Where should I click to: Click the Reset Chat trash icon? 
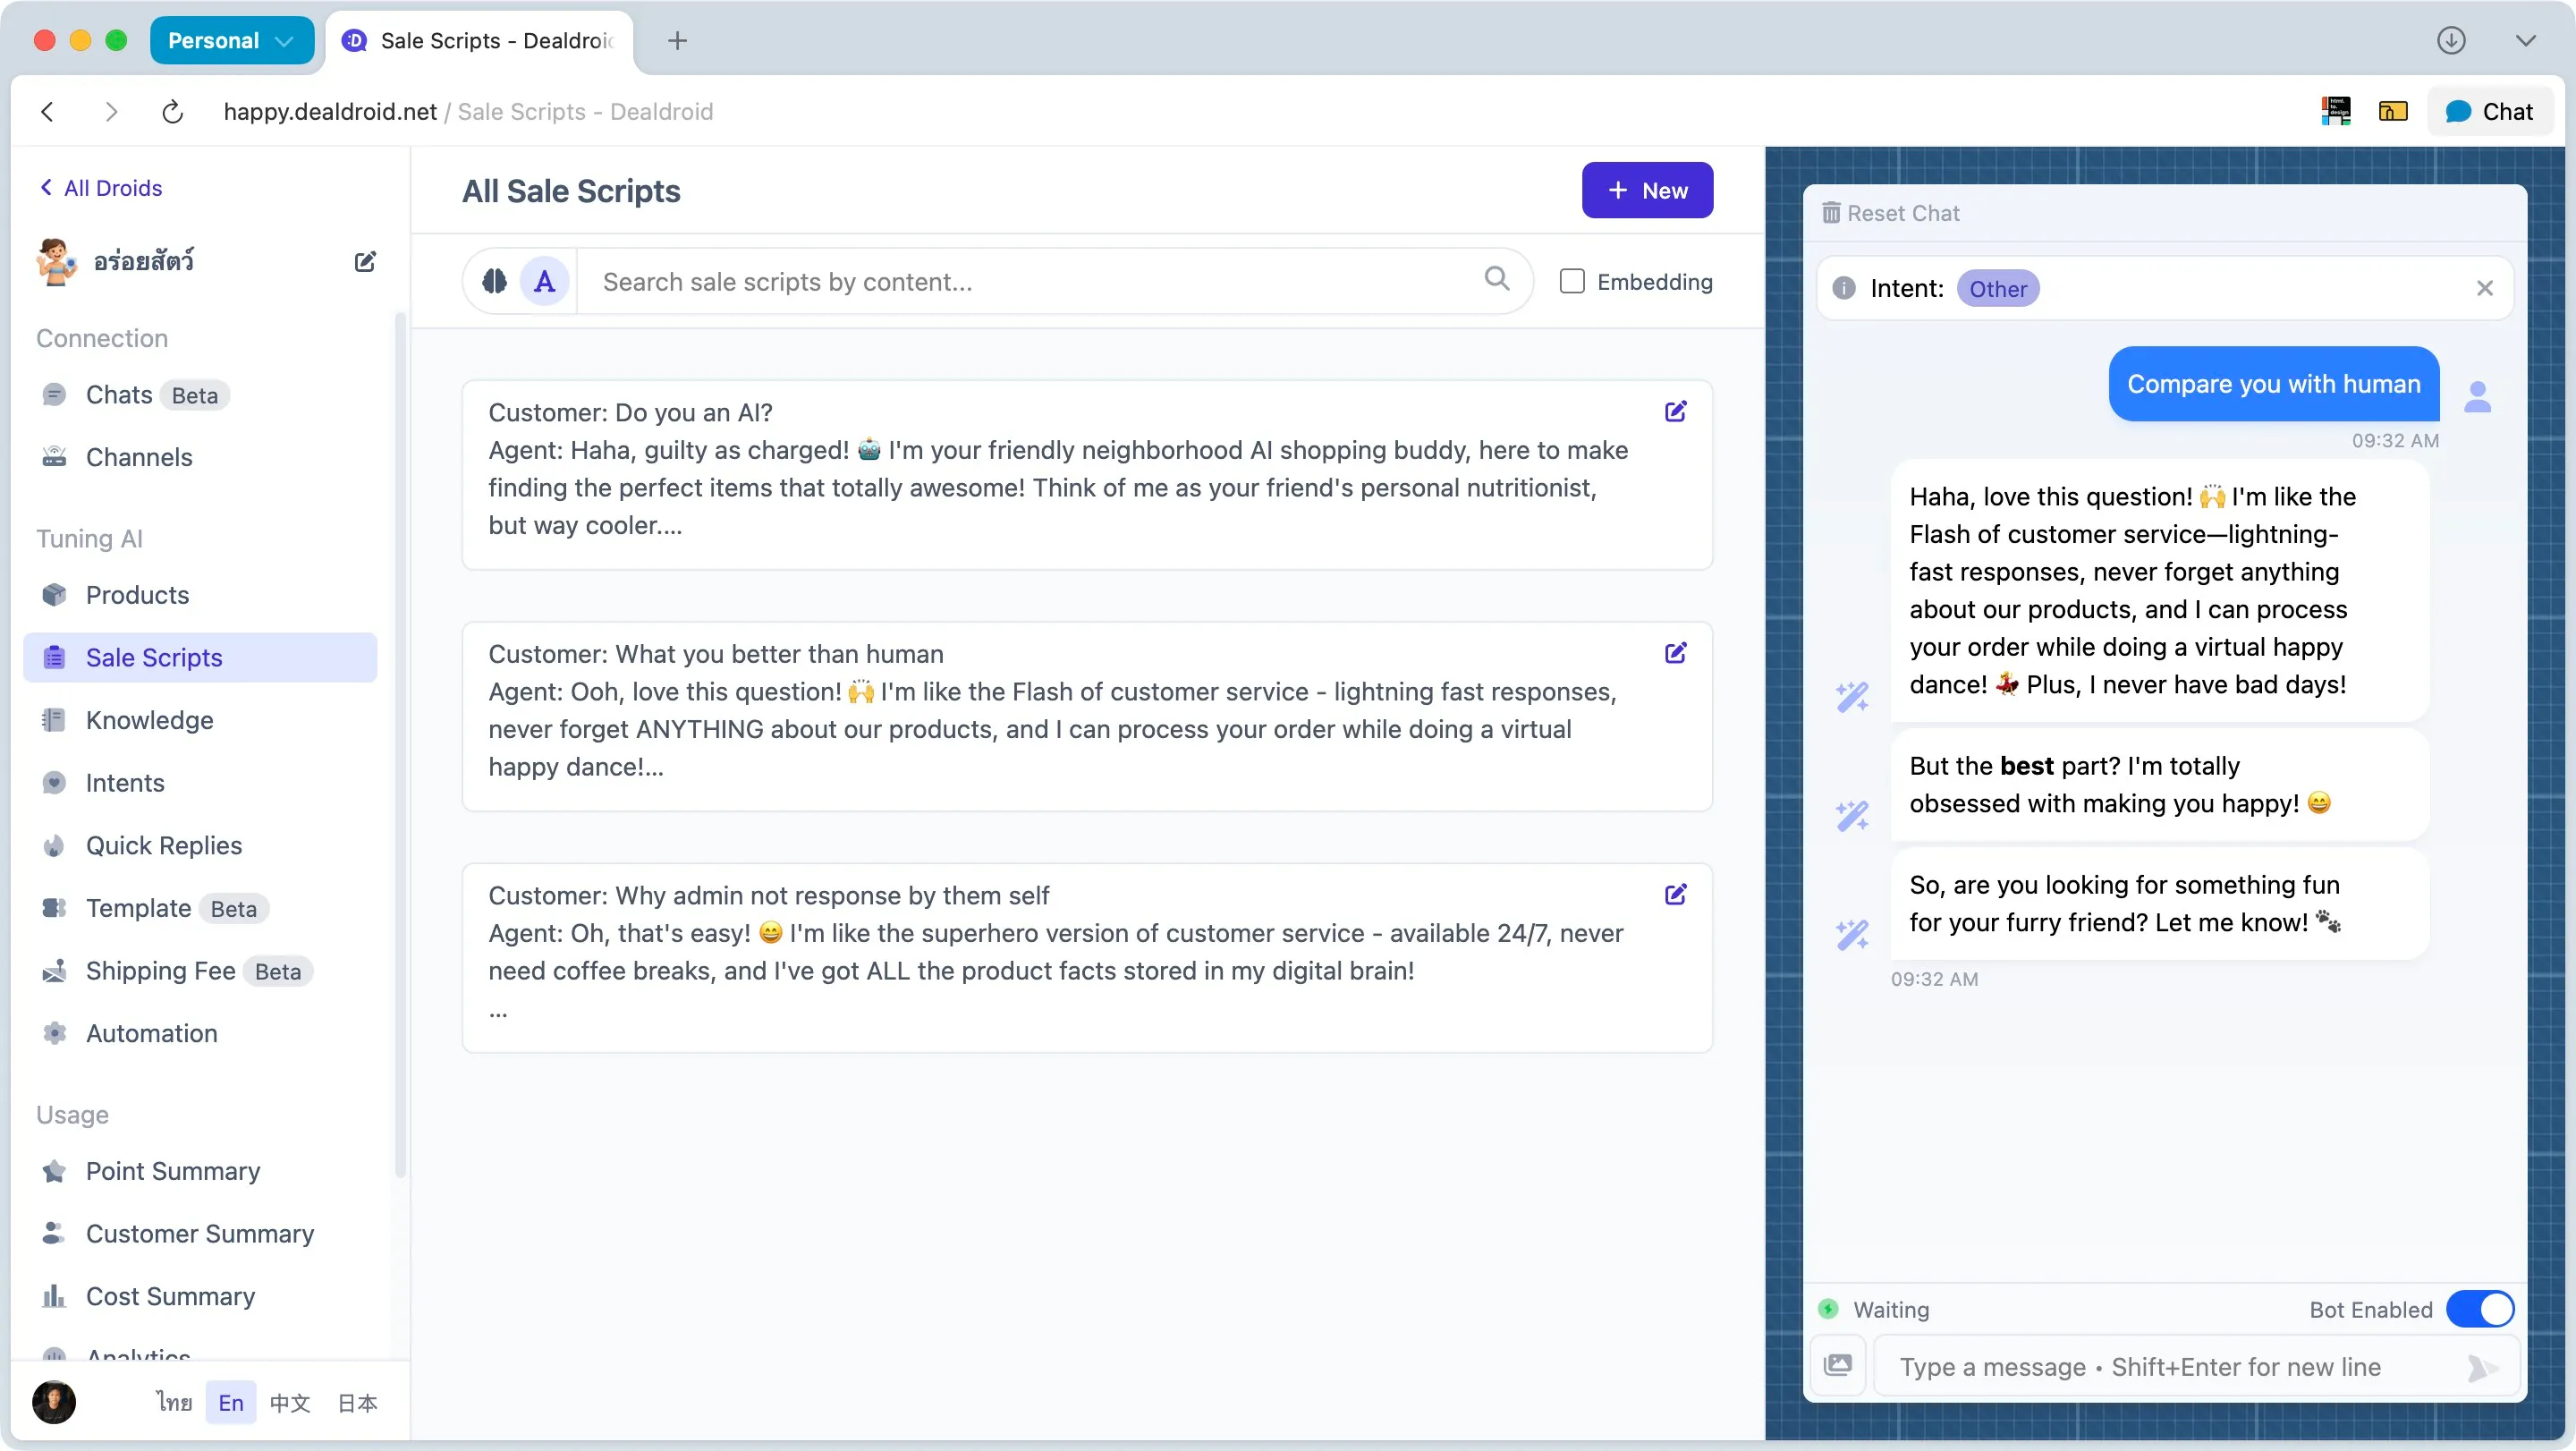pos(1833,212)
